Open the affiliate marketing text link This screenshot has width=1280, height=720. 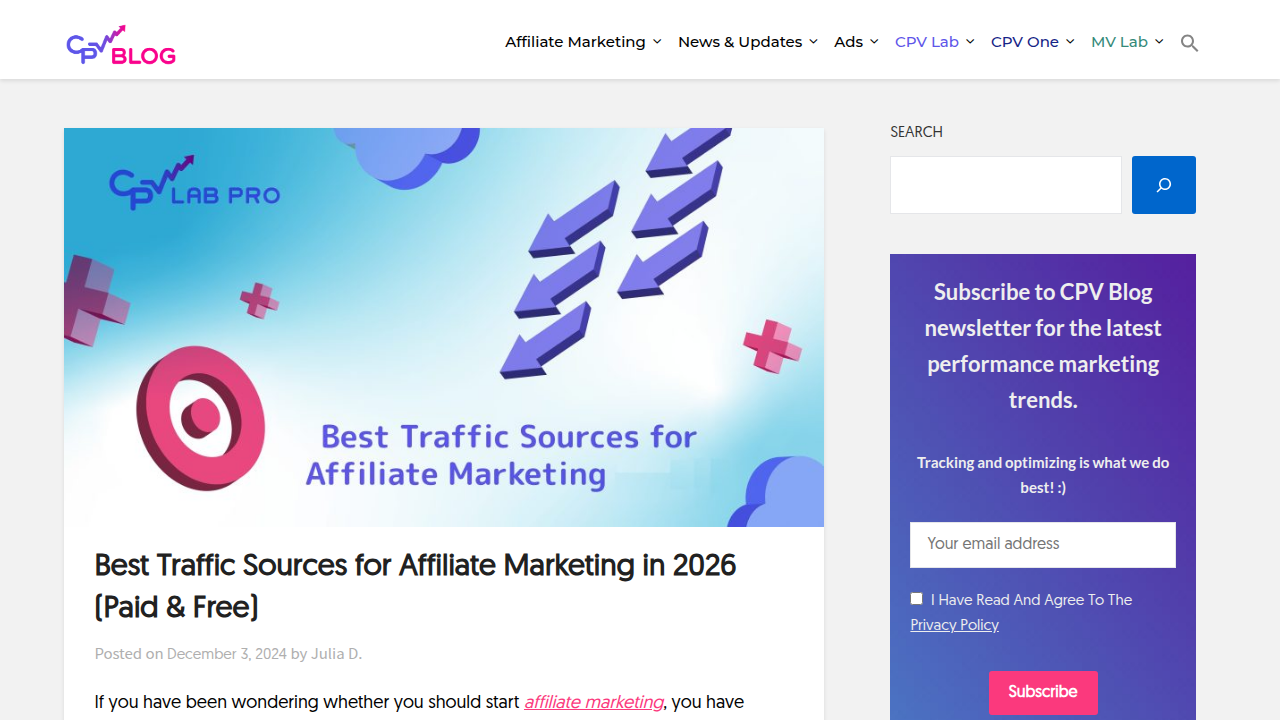coord(594,702)
